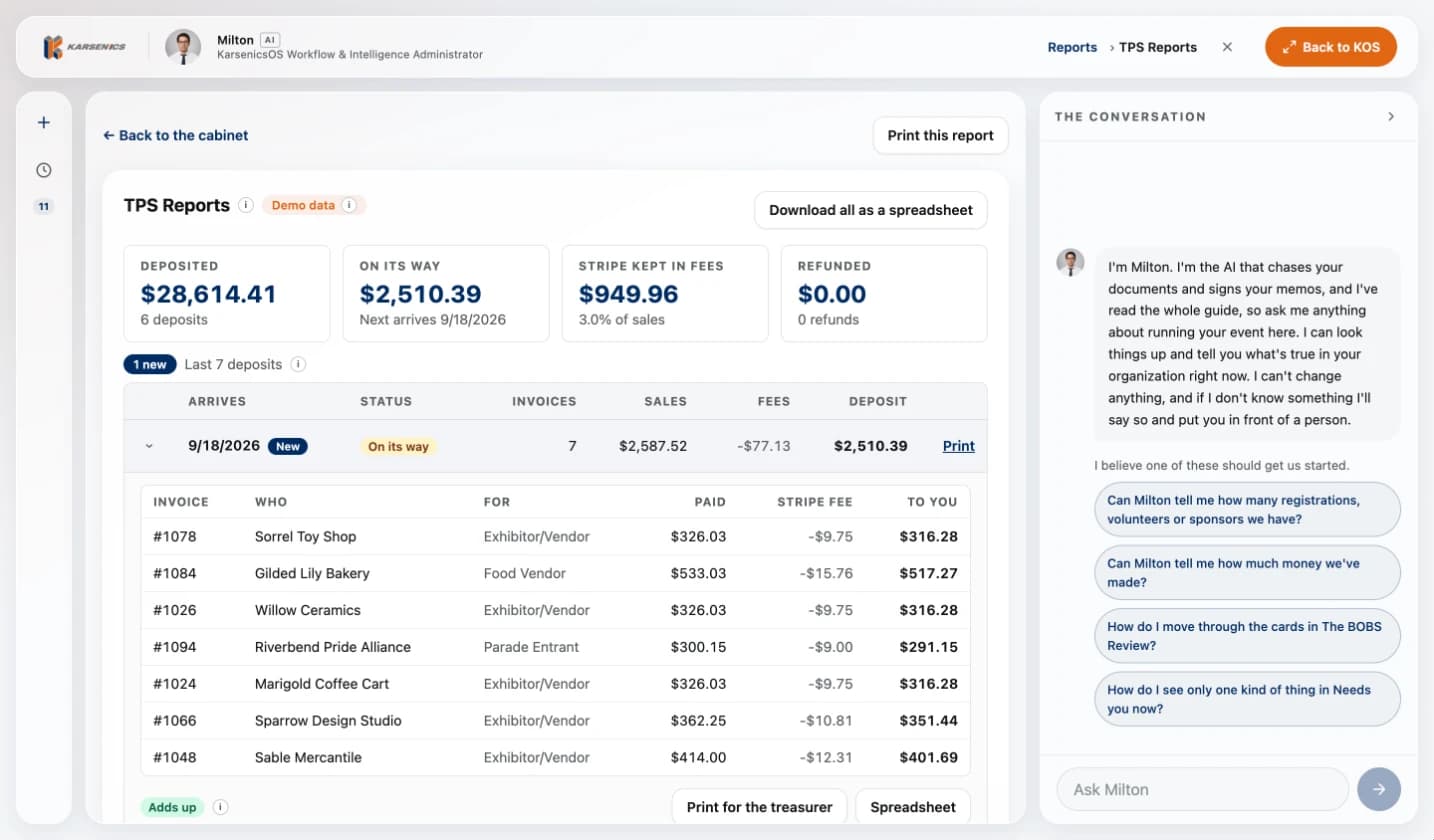Screen dimensions: 1434x840
Task: Click the Deposit column header
Action: click(x=878, y=401)
